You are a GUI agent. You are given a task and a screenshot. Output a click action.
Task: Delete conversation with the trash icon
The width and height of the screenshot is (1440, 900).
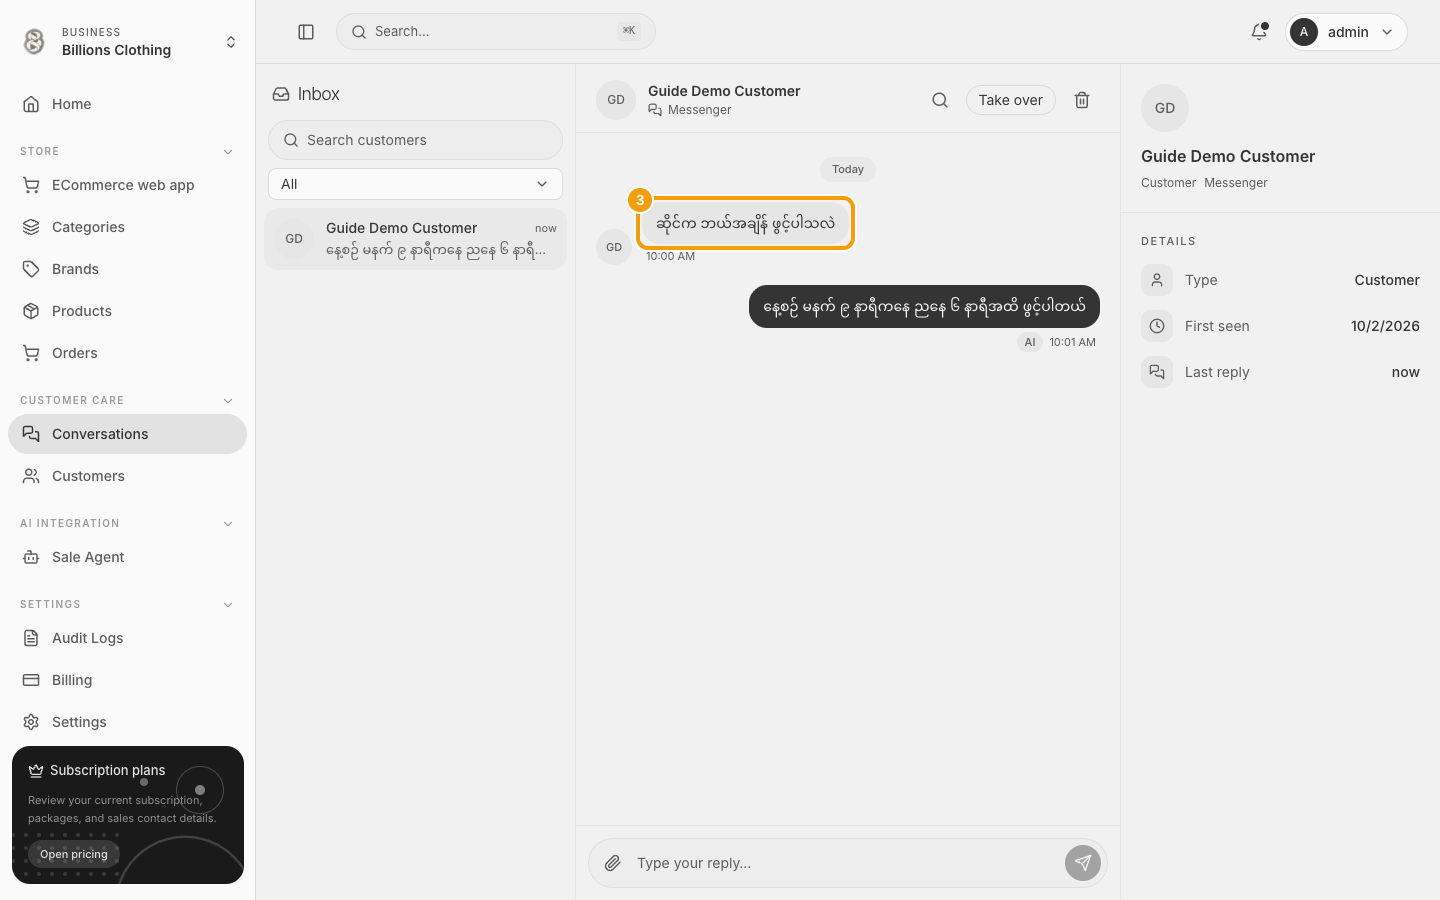pyautogui.click(x=1082, y=100)
